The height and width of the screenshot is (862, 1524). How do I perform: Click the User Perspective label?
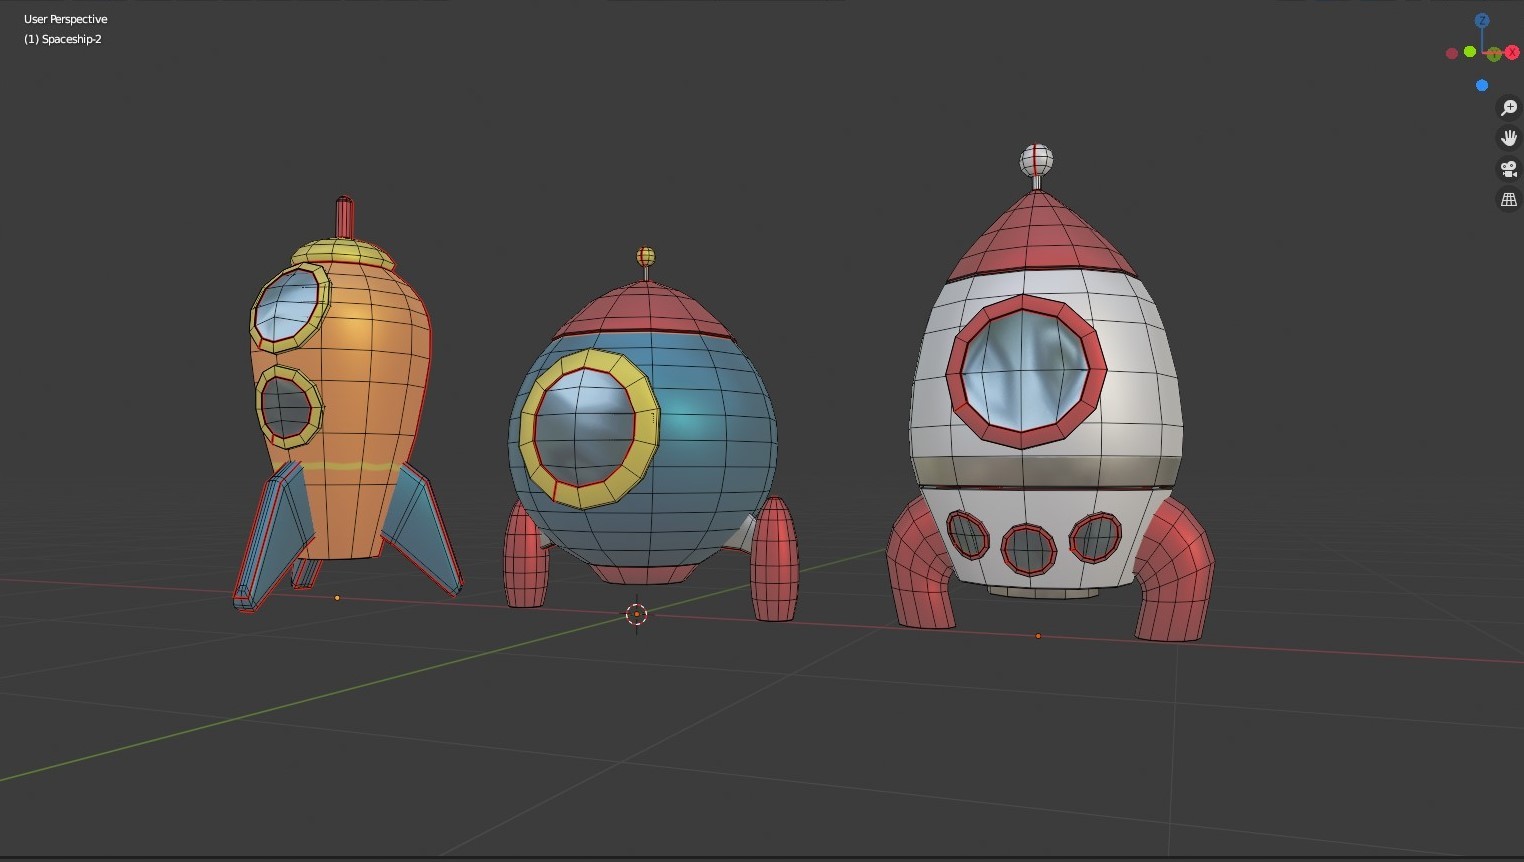66,18
